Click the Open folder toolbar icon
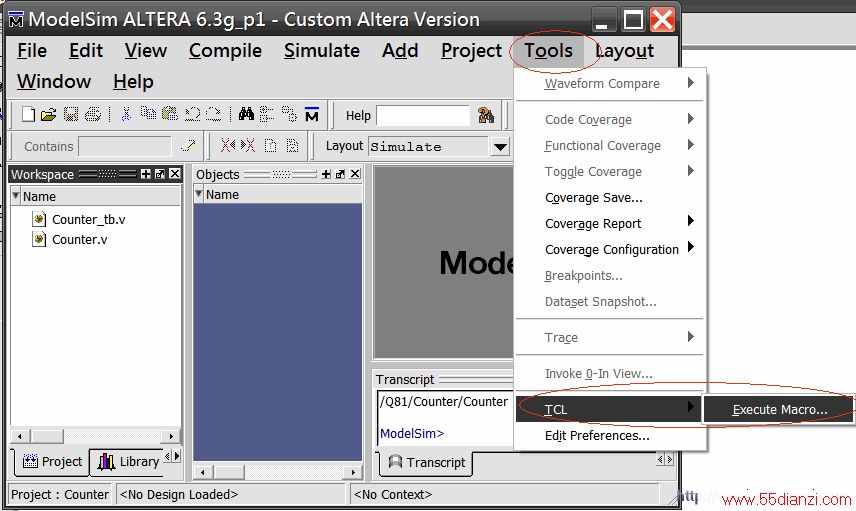Screen dimensions: 856x511 click(49, 114)
